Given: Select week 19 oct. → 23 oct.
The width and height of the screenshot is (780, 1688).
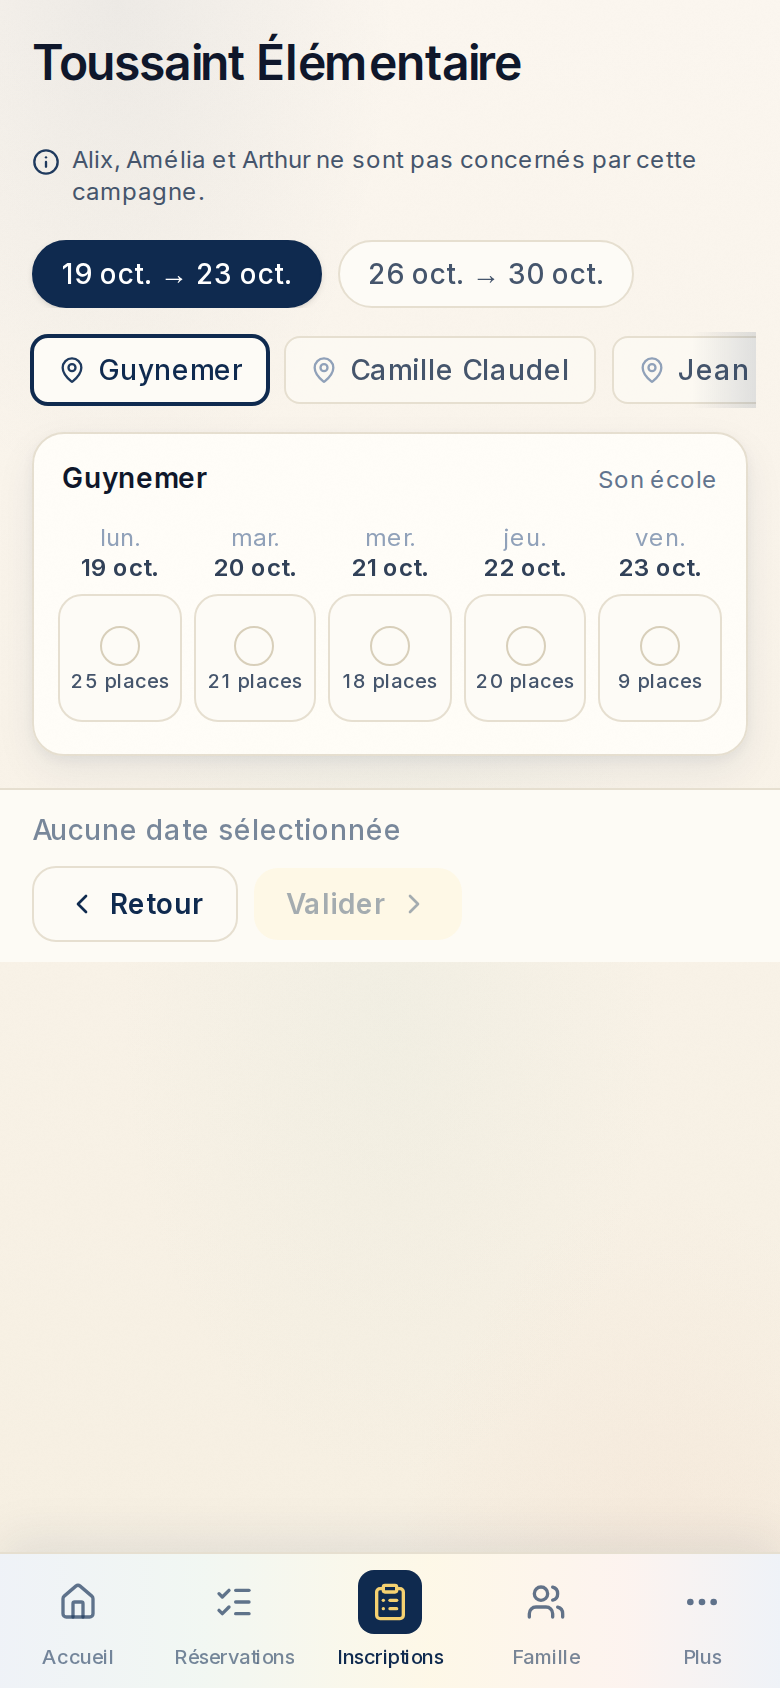Looking at the screenshot, I should [x=177, y=274].
